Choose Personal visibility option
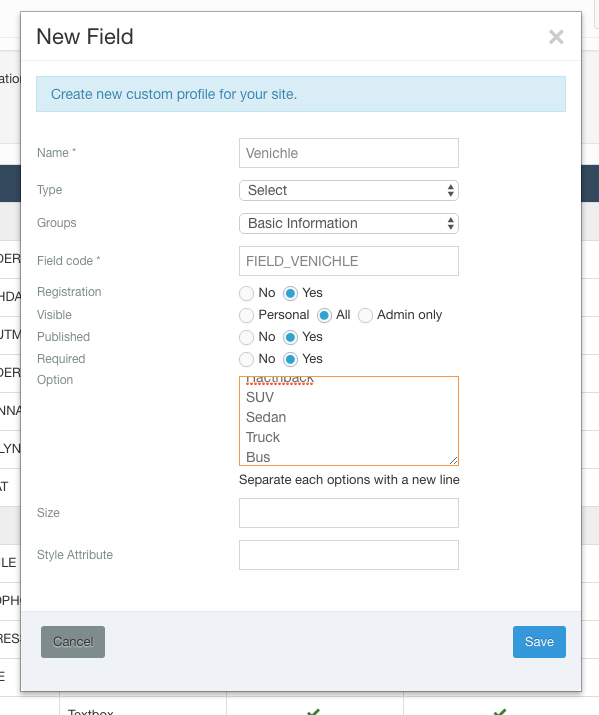Screen dimensions: 599x715 click(247, 315)
